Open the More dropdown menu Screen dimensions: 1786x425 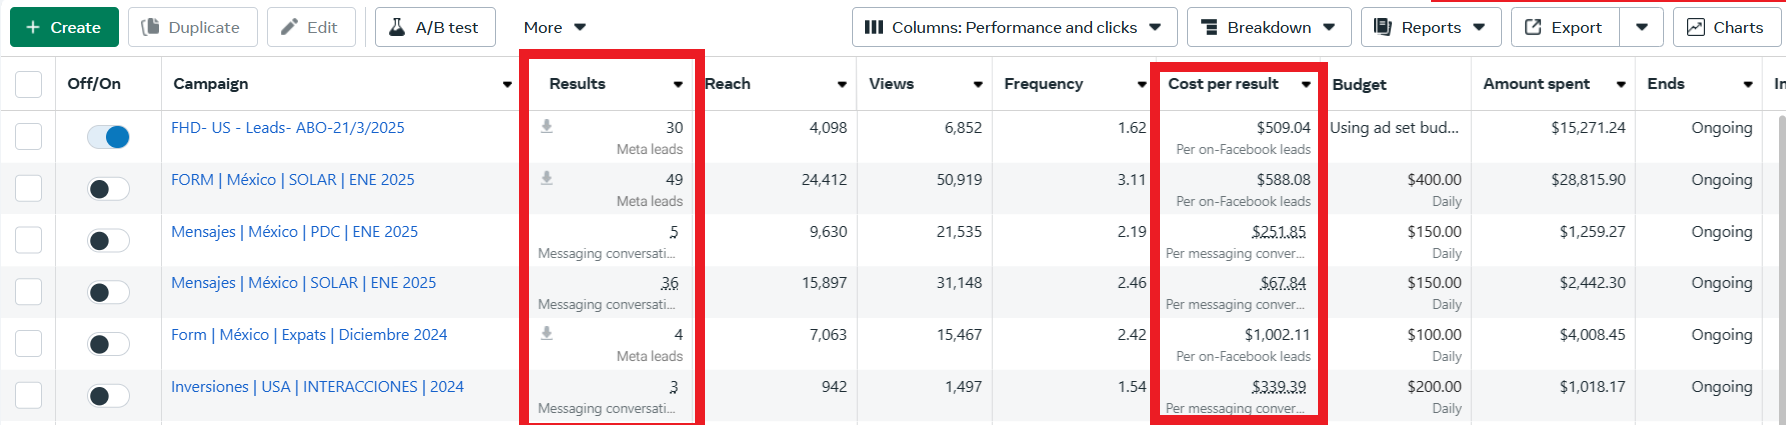pos(554,27)
